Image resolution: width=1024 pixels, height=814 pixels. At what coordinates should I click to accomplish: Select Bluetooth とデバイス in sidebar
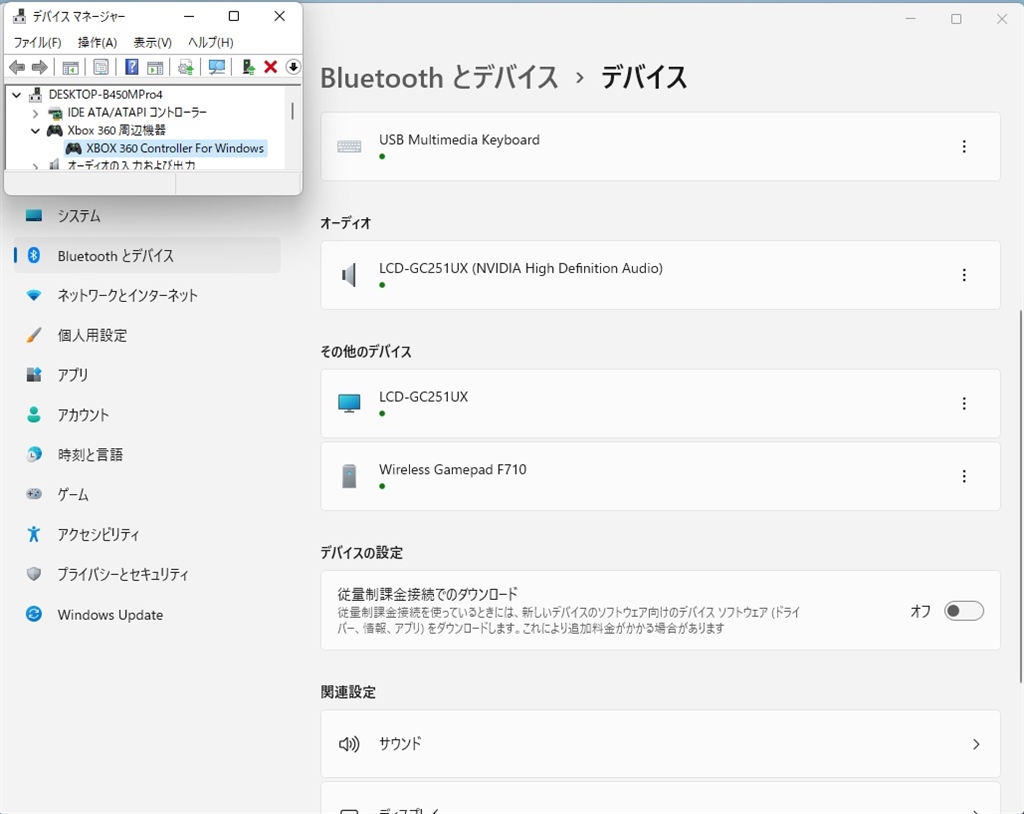[x=148, y=255]
